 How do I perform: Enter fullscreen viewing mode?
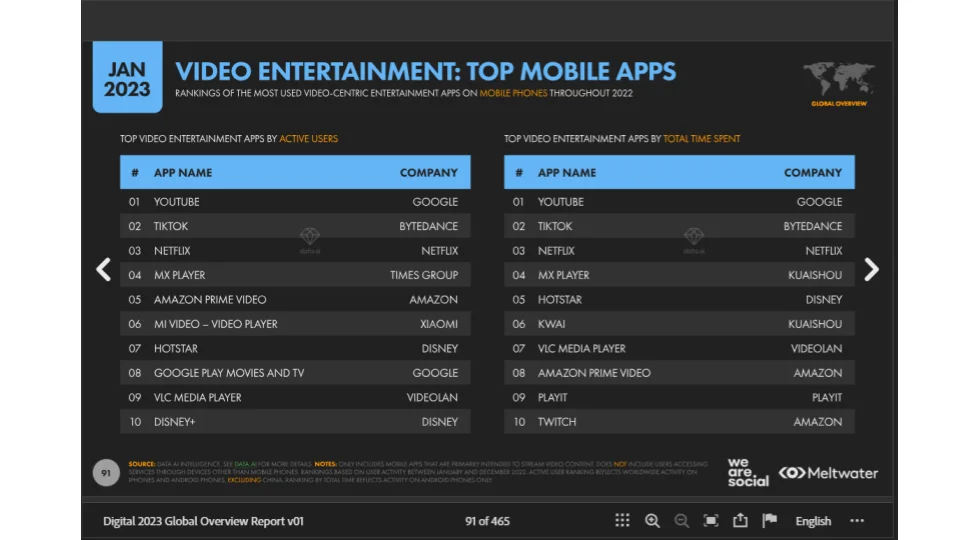click(x=711, y=521)
